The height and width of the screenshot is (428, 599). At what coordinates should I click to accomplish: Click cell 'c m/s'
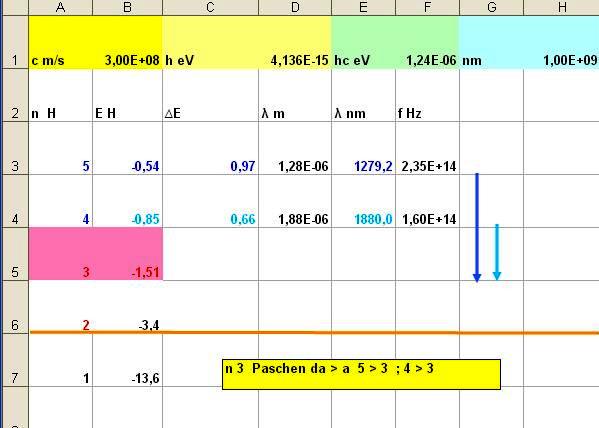tap(60, 42)
